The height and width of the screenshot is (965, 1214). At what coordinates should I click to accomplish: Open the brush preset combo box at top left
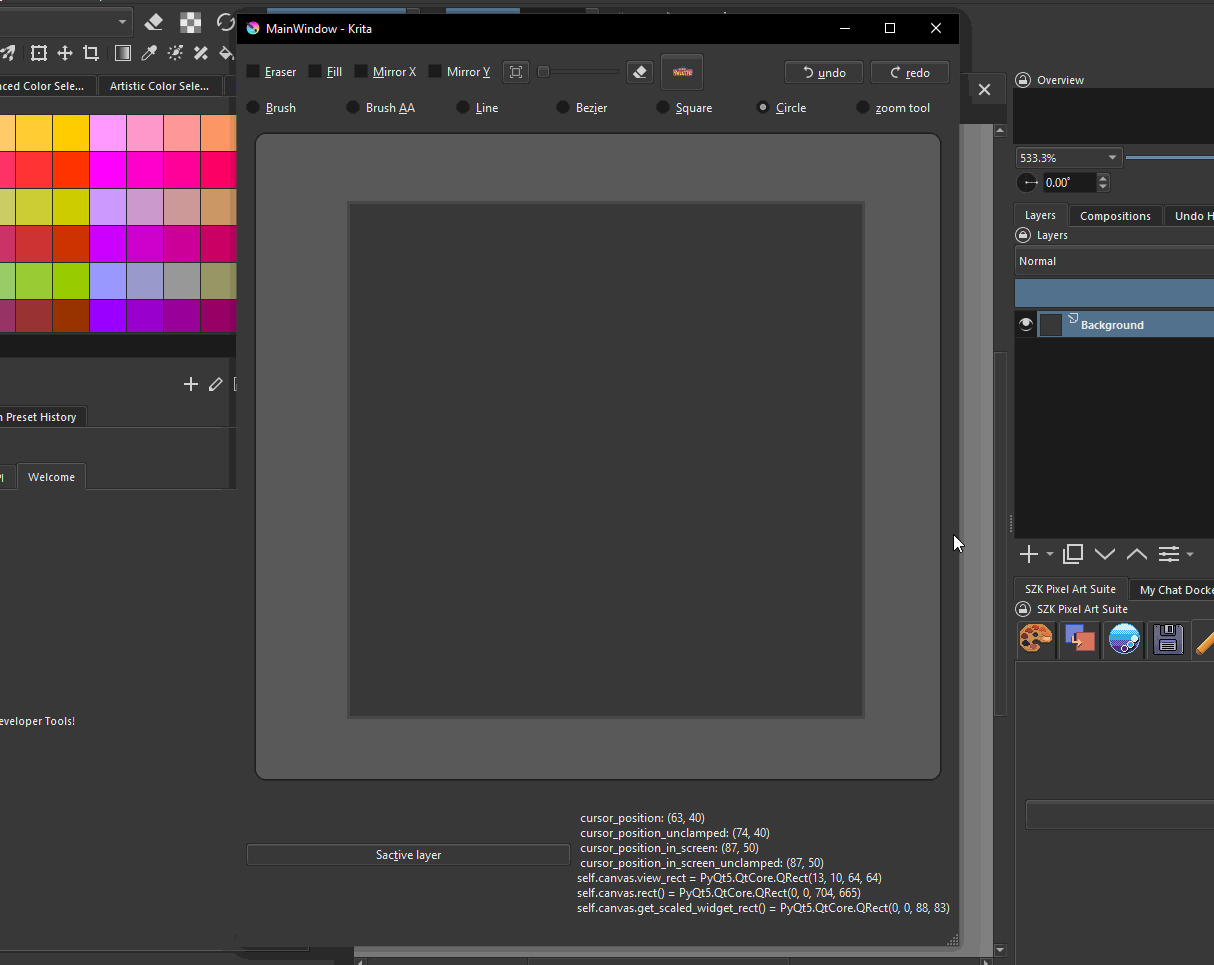(x=66, y=22)
